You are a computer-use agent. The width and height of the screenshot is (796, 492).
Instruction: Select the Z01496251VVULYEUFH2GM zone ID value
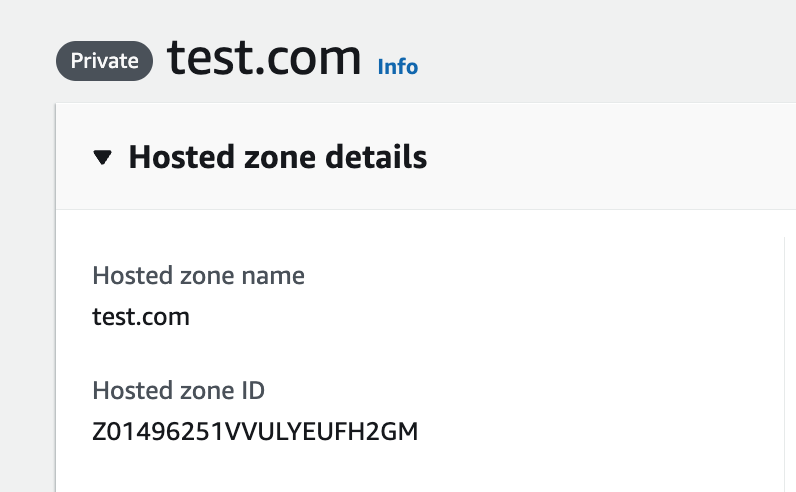pyautogui.click(x=254, y=432)
